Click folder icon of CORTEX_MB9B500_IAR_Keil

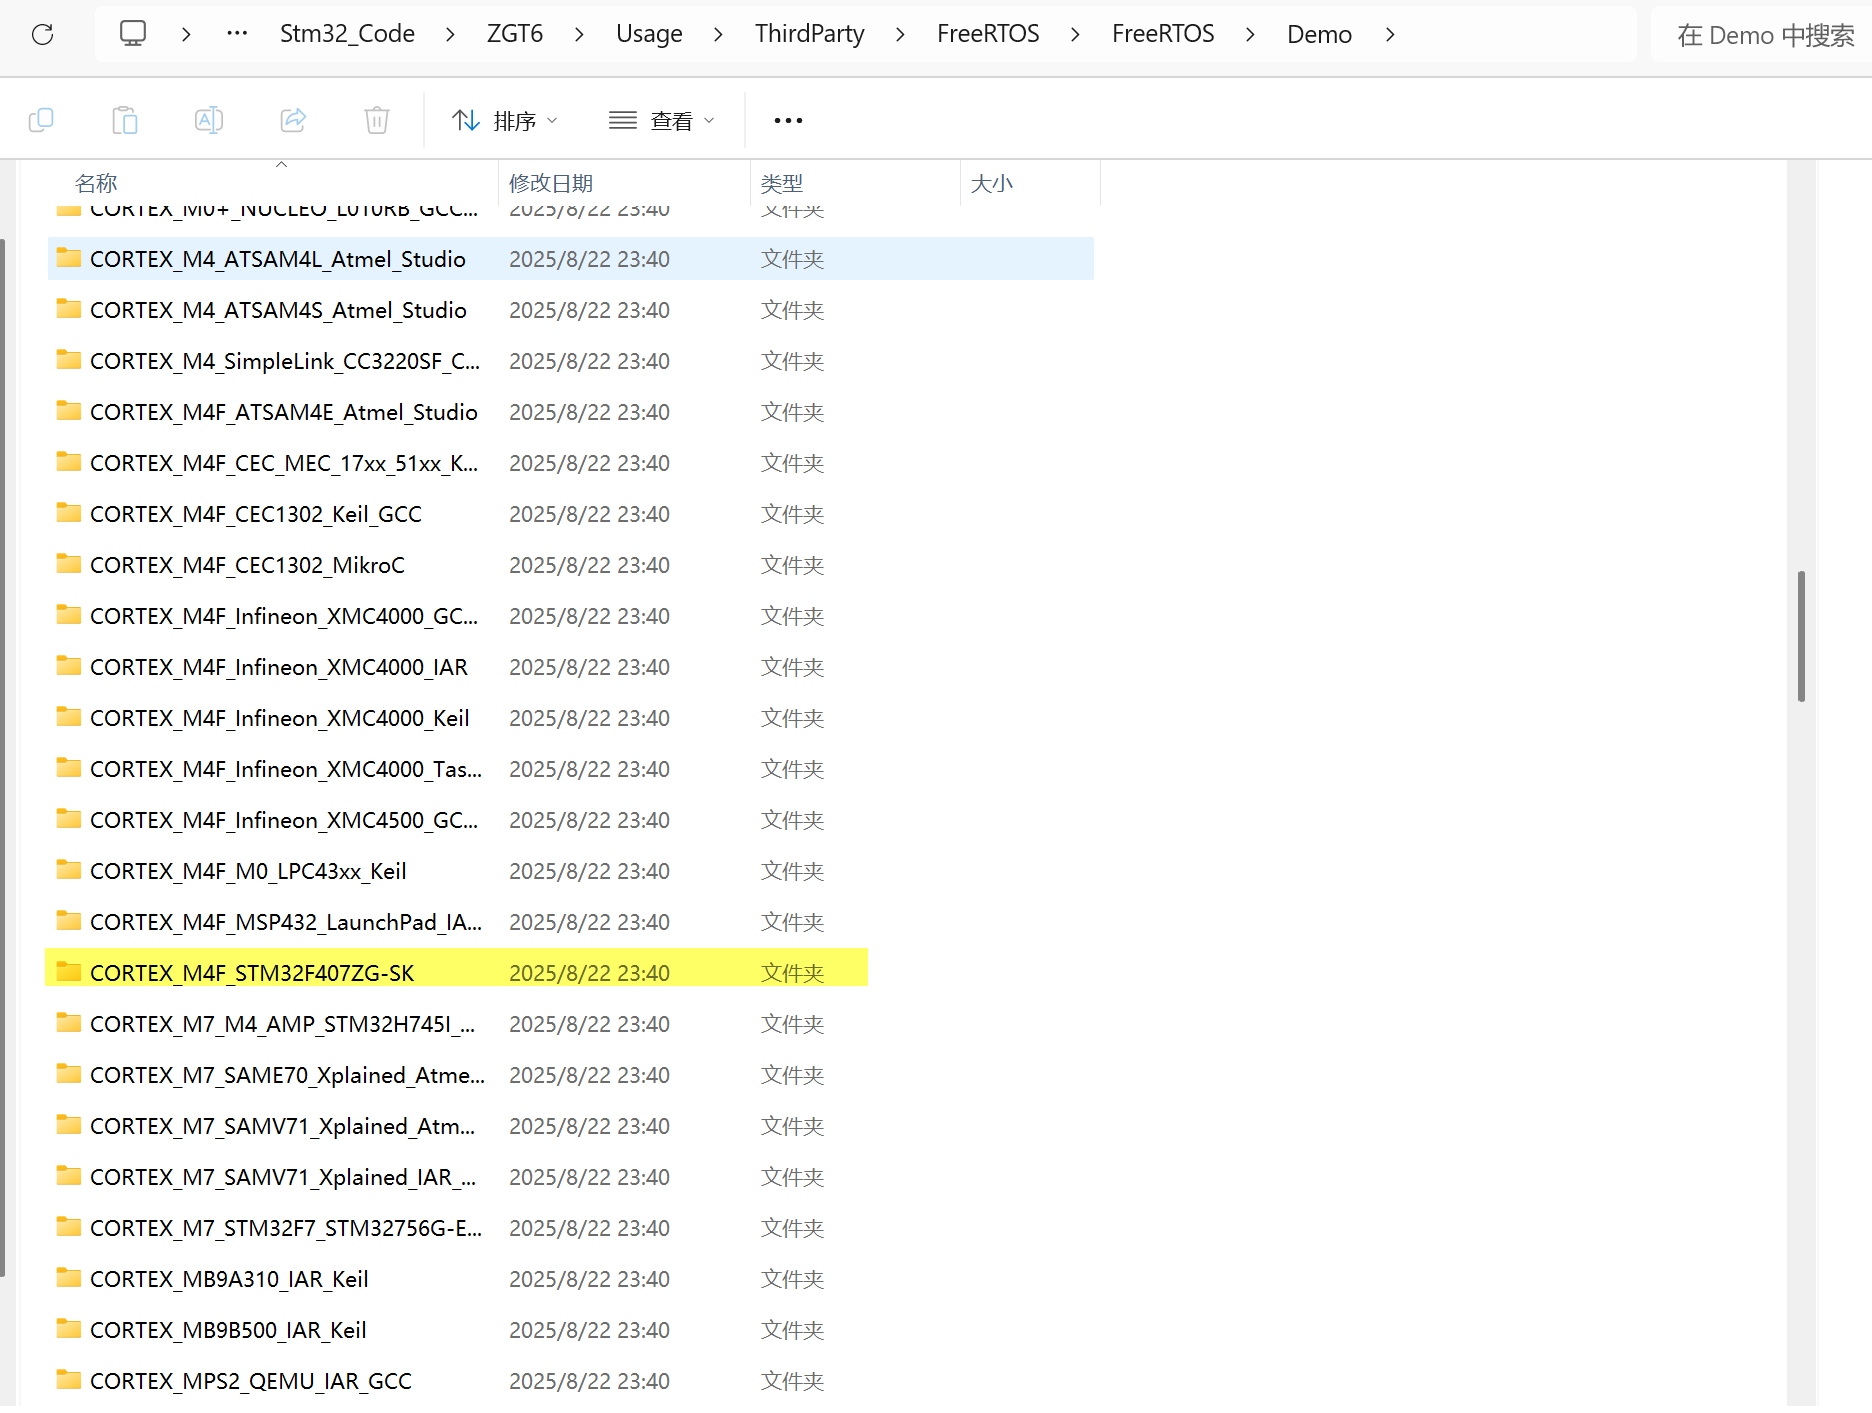69,1329
